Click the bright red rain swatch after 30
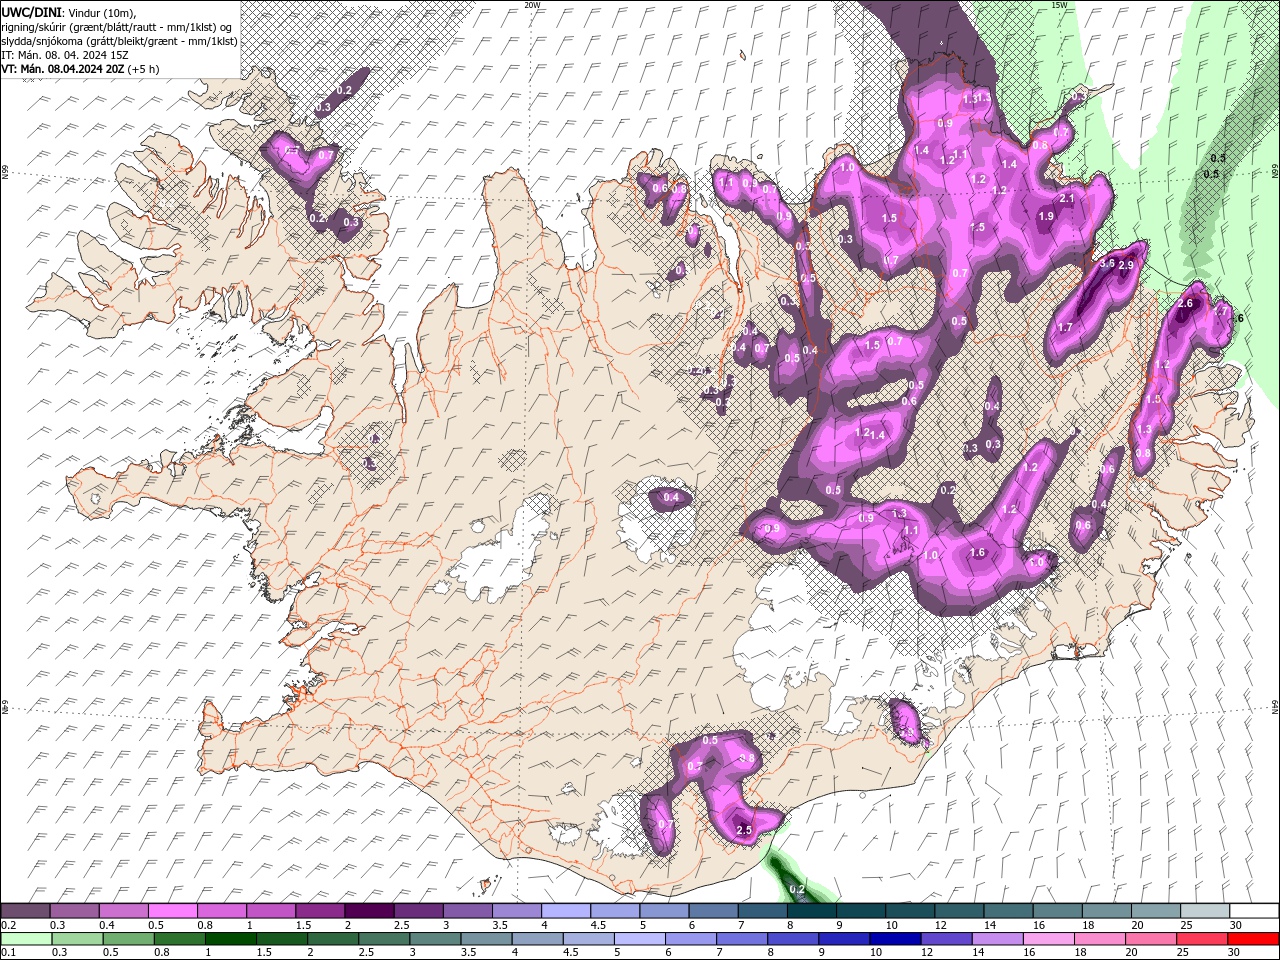 1253,939
